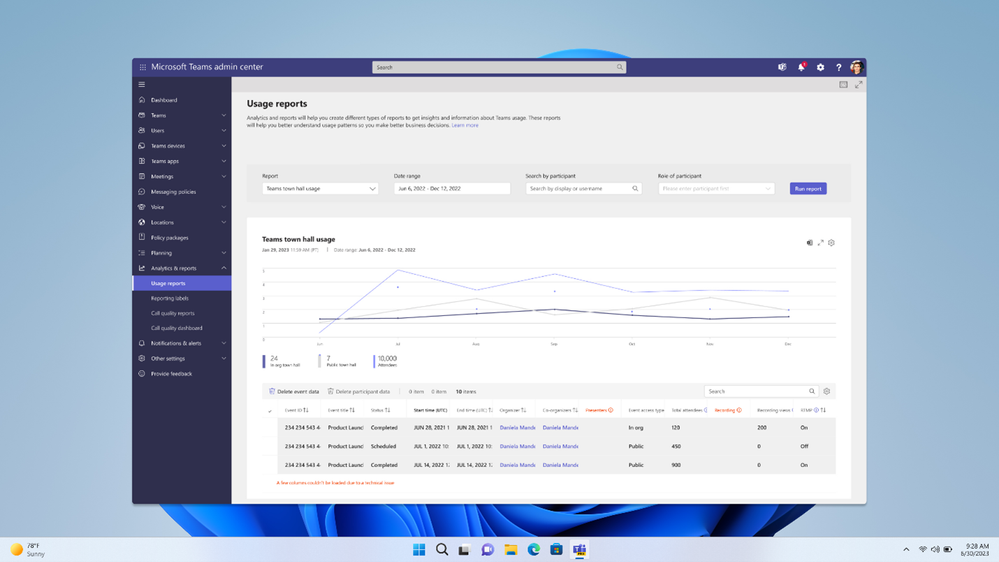Toggle Attendees legend series
This screenshot has height=562, width=999.
tap(385, 361)
